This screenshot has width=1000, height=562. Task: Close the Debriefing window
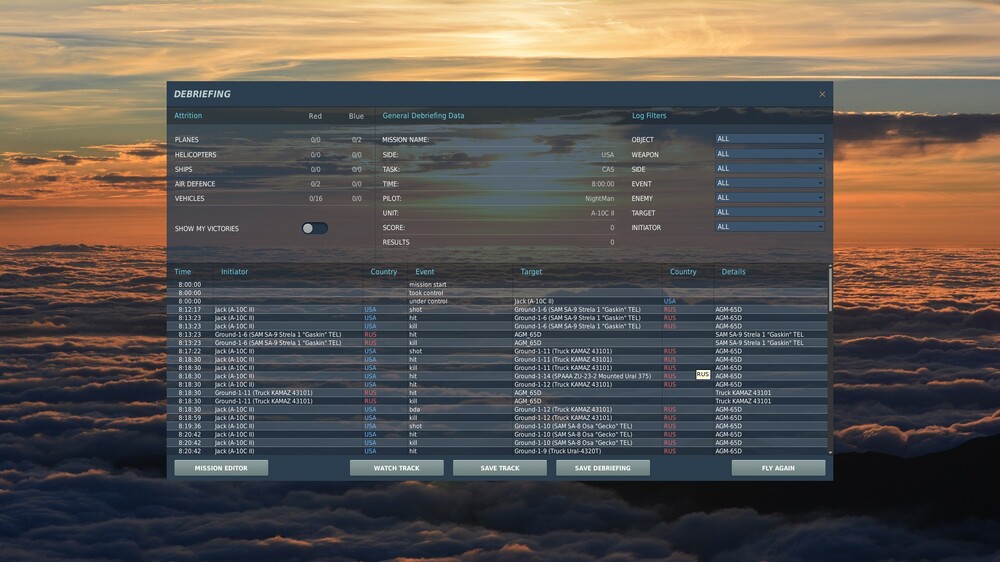pyautogui.click(x=822, y=94)
